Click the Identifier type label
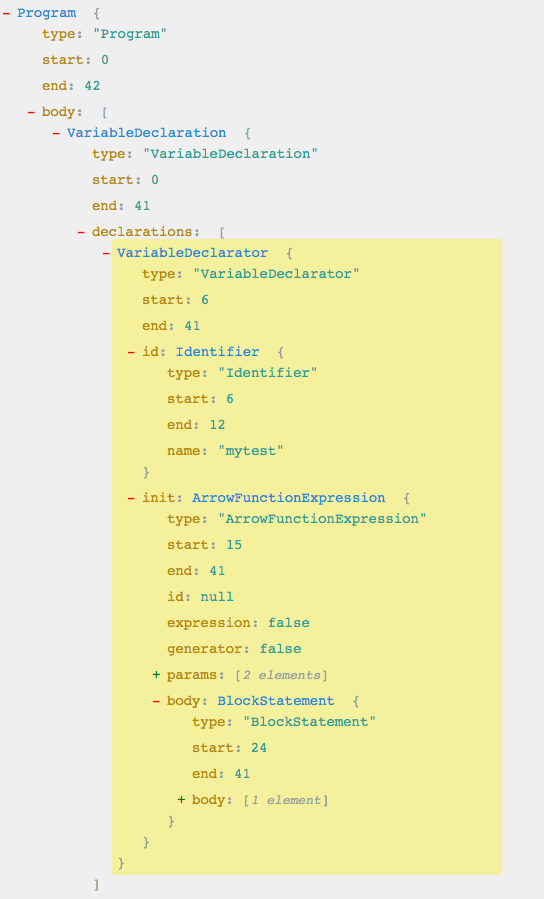 click(x=217, y=352)
